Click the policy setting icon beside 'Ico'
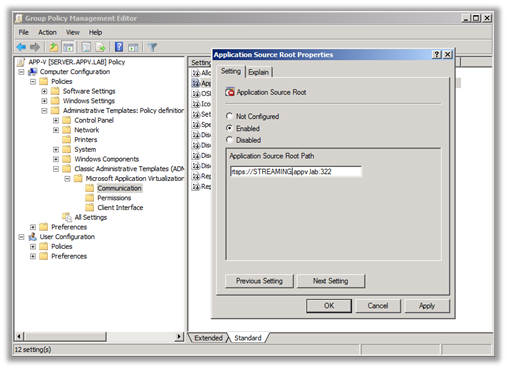This screenshot has width=507, height=369. coord(196,104)
